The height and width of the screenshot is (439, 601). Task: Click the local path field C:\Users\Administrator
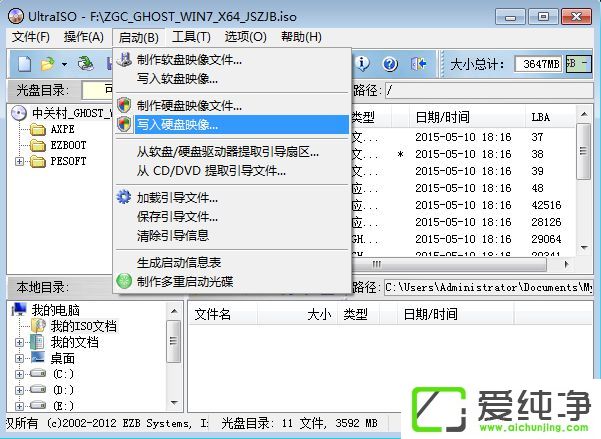(x=489, y=288)
